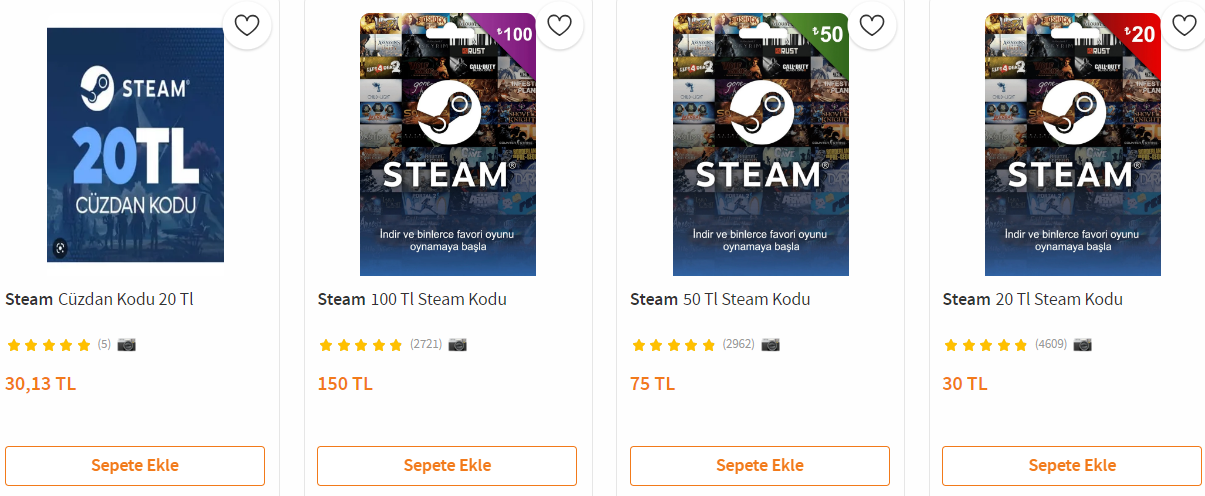1205x496 pixels.
Task: Click camera icon next to 2962 reviews
Action: pos(770,345)
